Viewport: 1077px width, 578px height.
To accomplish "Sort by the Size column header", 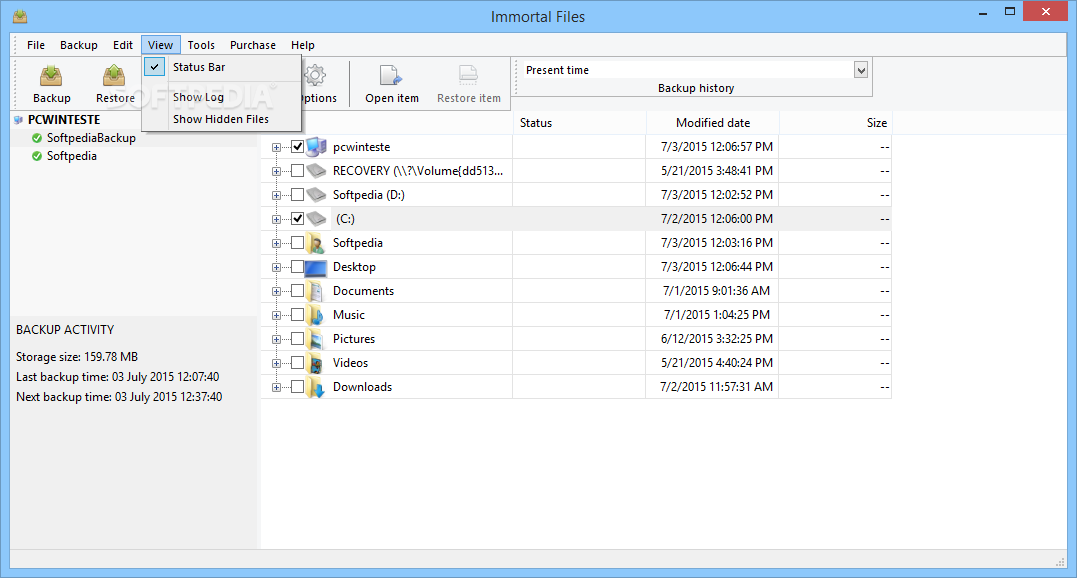I will click(x=835, y=123).
